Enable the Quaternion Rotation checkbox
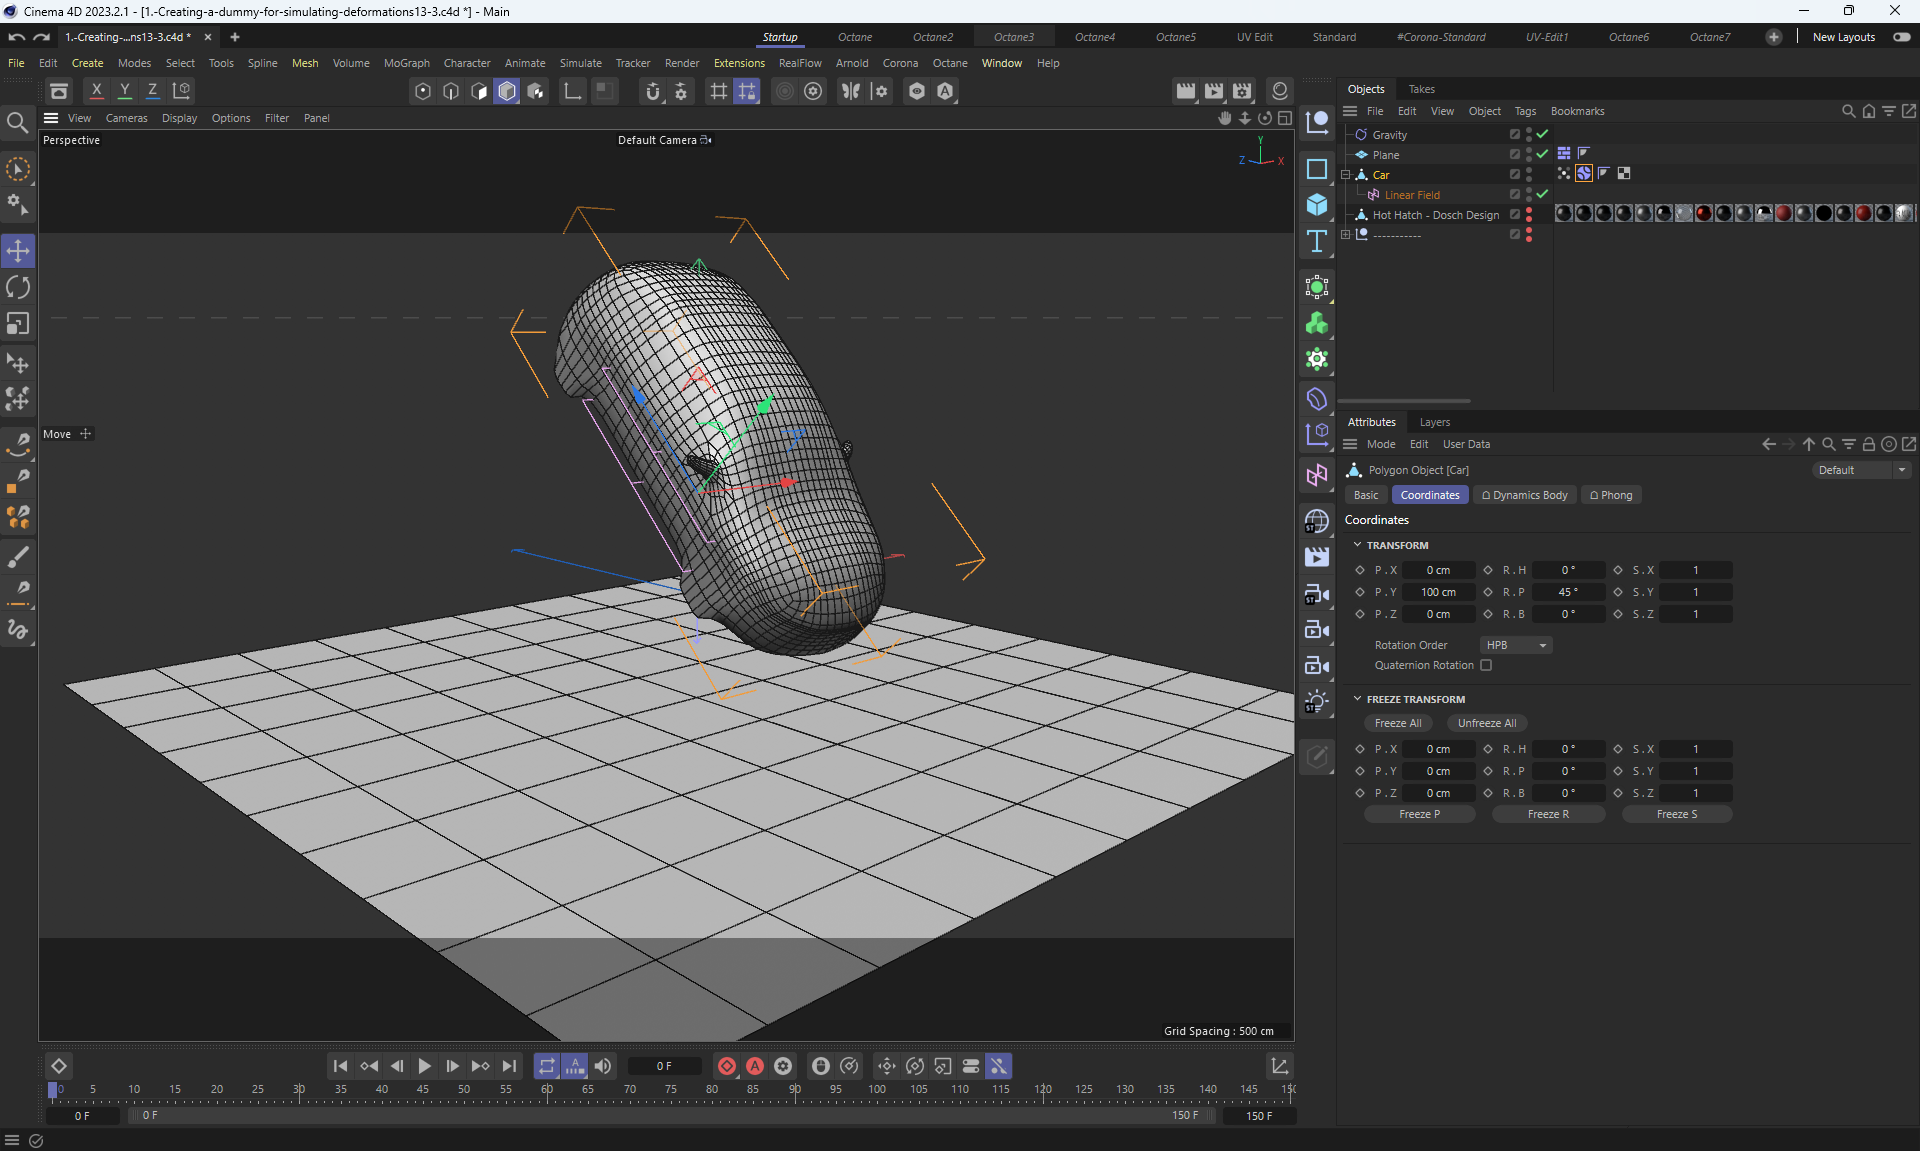The width and height of the screenshot is (1920, 1151). (x=1486, y=665)
